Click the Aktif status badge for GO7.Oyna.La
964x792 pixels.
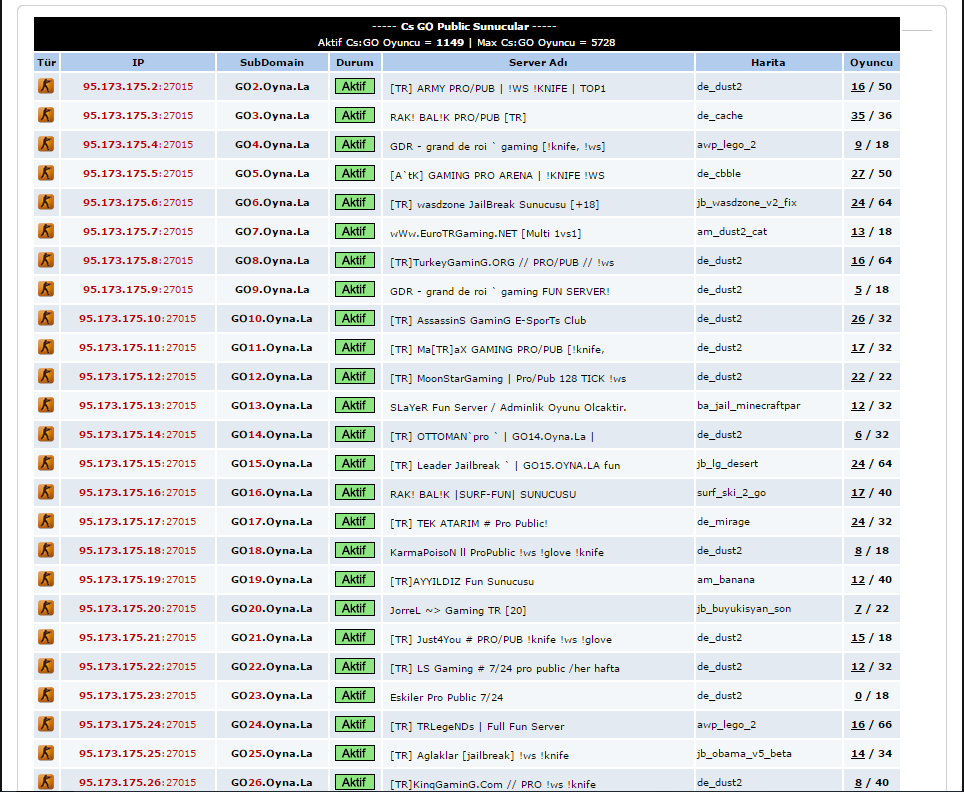tap(355, 231)
